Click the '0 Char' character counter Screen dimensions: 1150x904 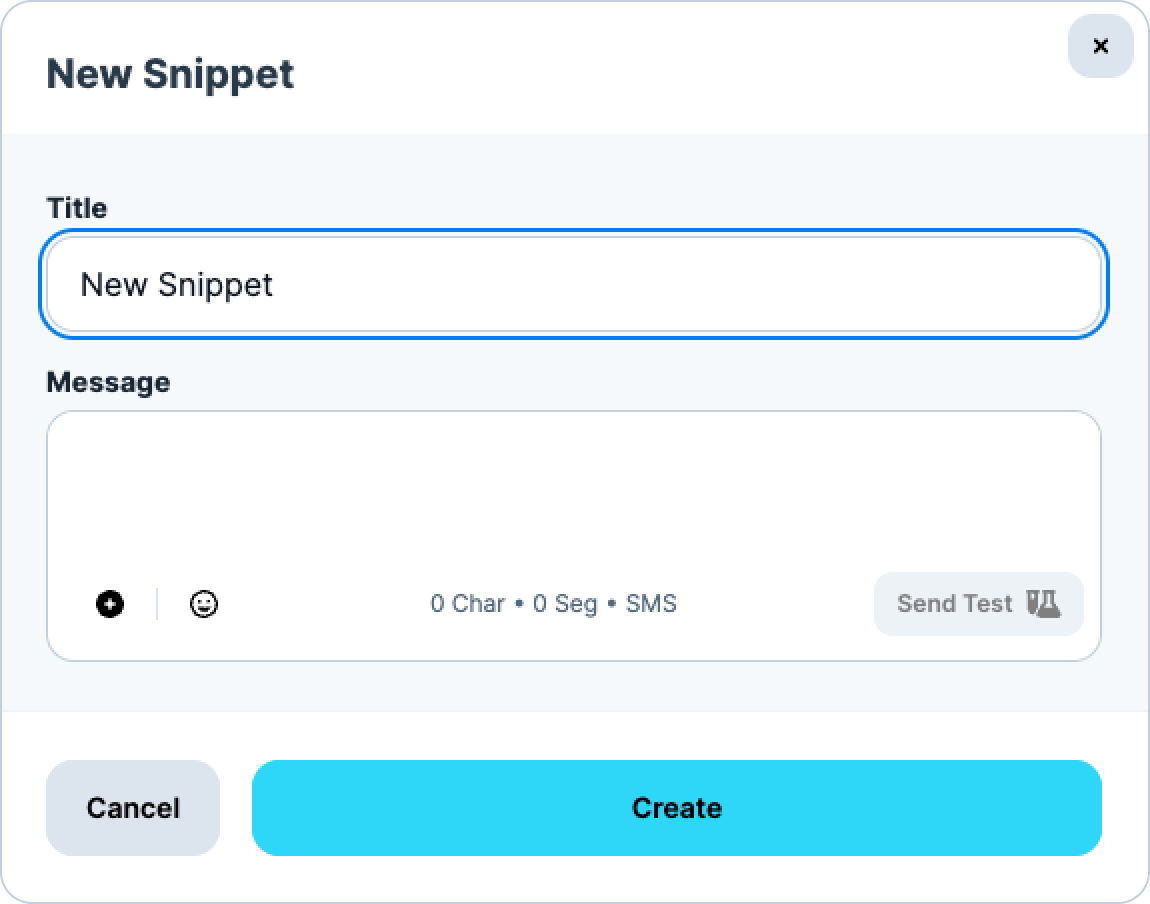pos(468,603)
